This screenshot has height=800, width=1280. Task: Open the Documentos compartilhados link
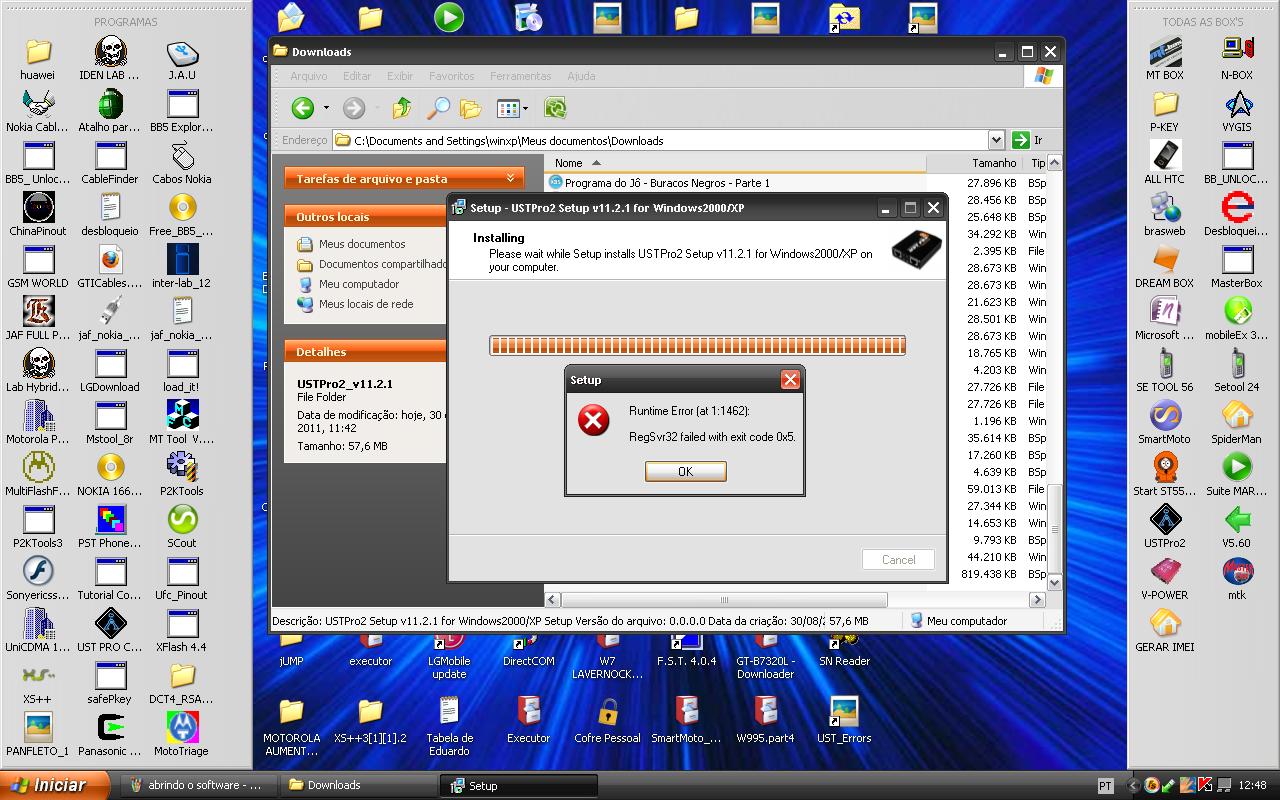383,264
